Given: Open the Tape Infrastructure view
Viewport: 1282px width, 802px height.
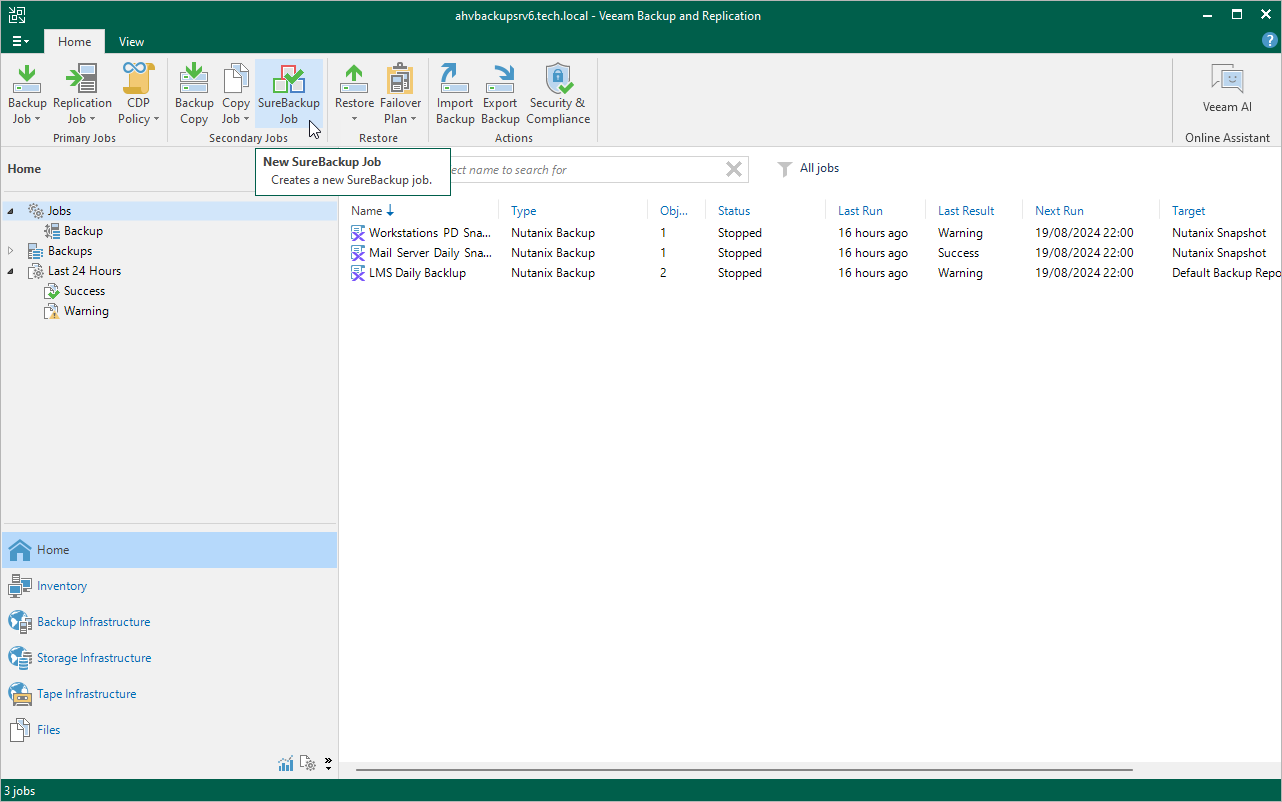Looking at the screenshot, I should coord(169,694).
